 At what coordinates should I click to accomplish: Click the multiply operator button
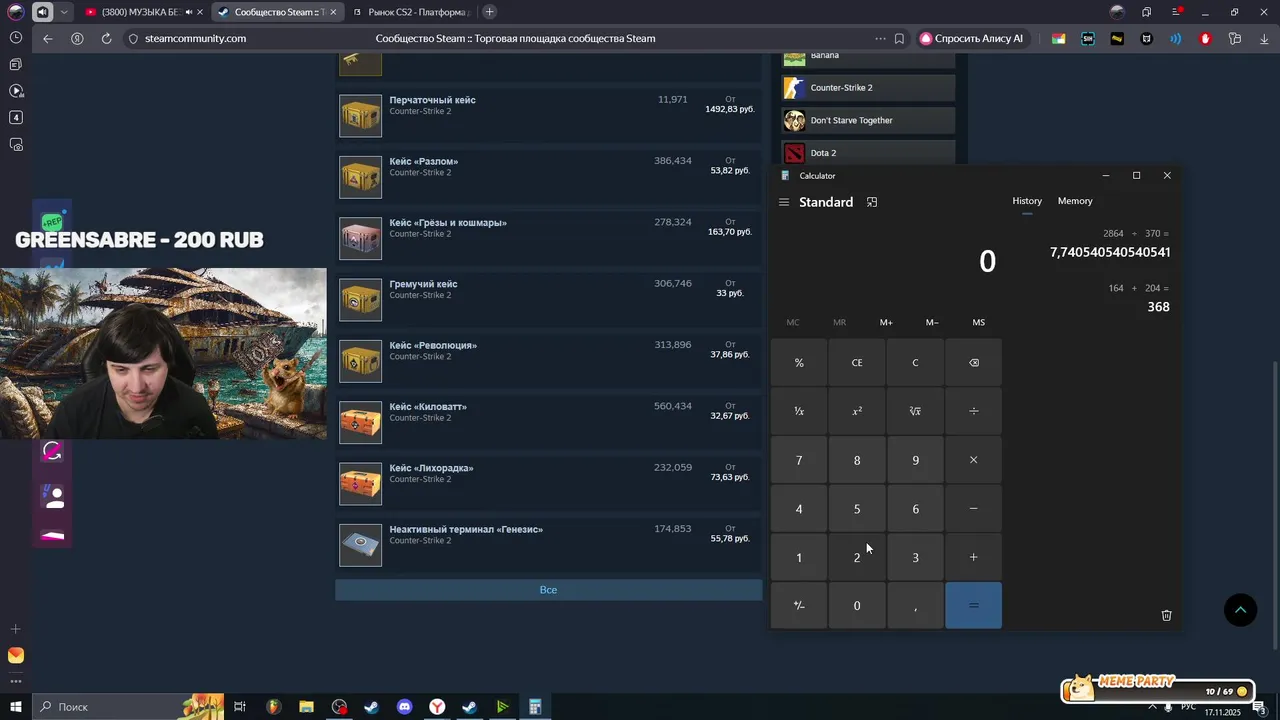(973, 460)
